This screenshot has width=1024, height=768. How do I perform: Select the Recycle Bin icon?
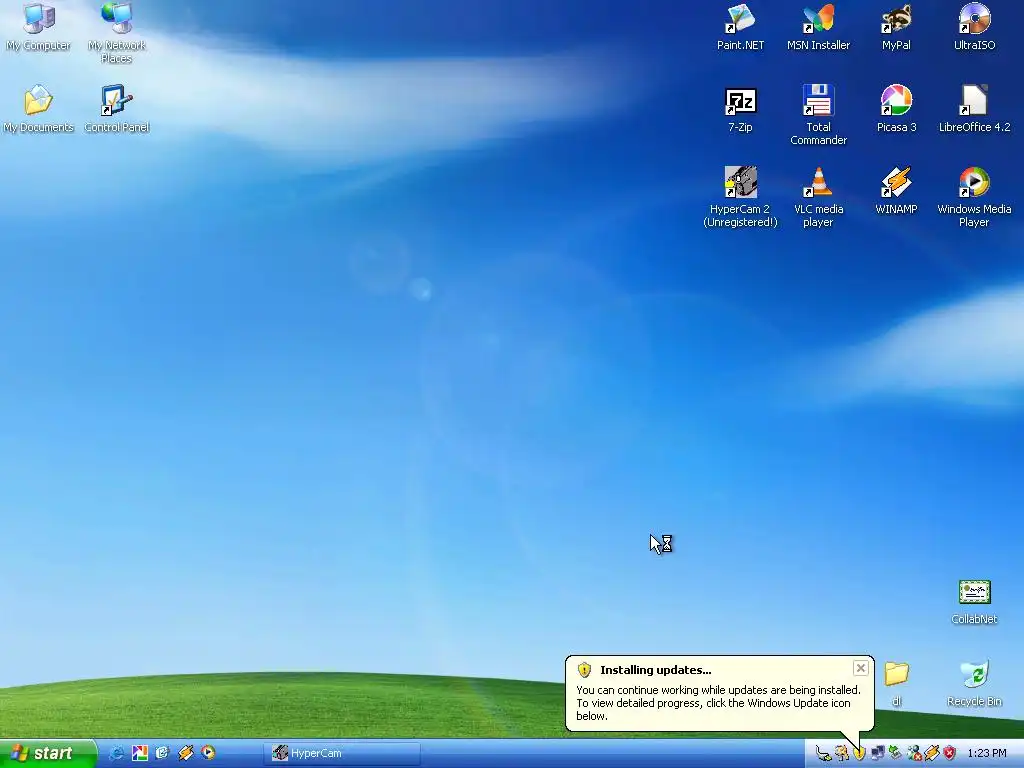(x=974, y=684)
